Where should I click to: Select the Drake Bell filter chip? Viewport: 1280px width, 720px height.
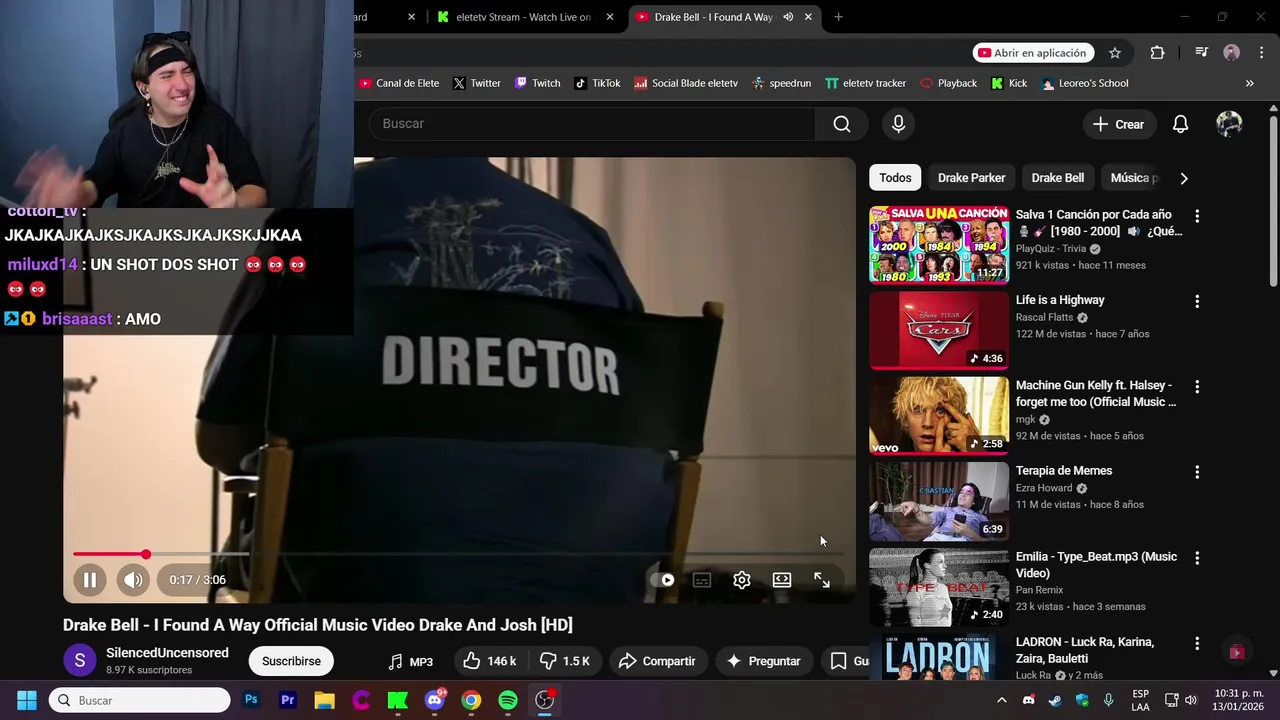(x=1057, y=178)
